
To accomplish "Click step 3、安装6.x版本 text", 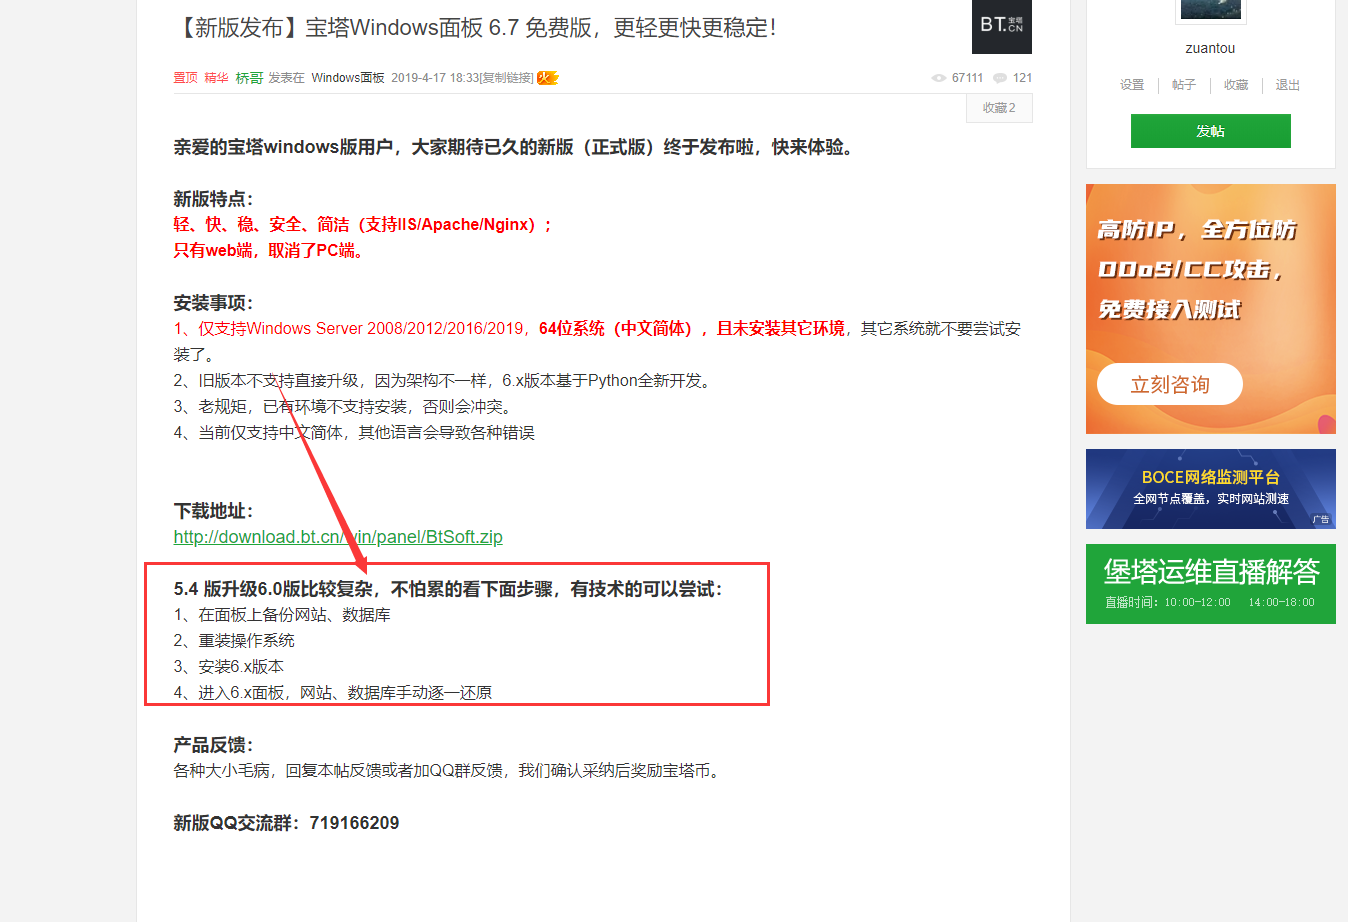I will point(229,667).
